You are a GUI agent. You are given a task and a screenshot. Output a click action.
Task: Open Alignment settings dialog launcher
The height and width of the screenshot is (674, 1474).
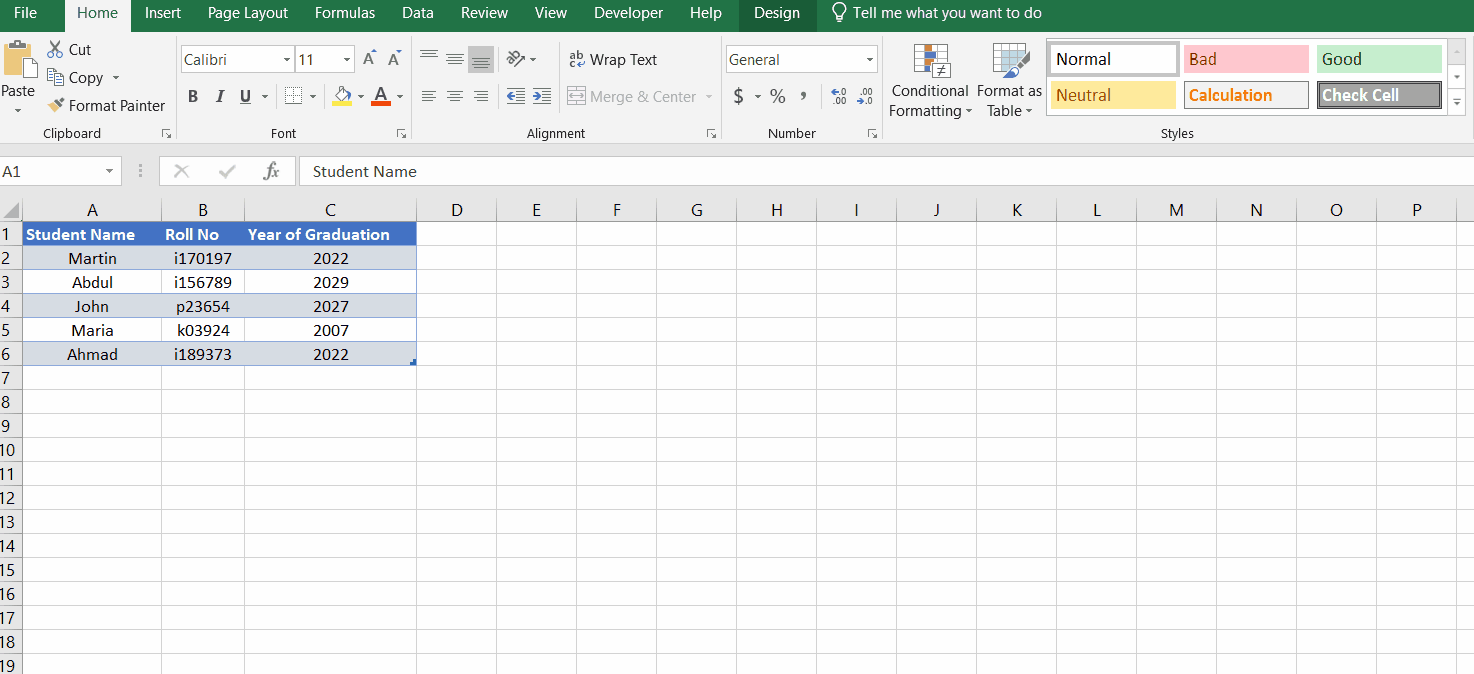pos(711,133)
